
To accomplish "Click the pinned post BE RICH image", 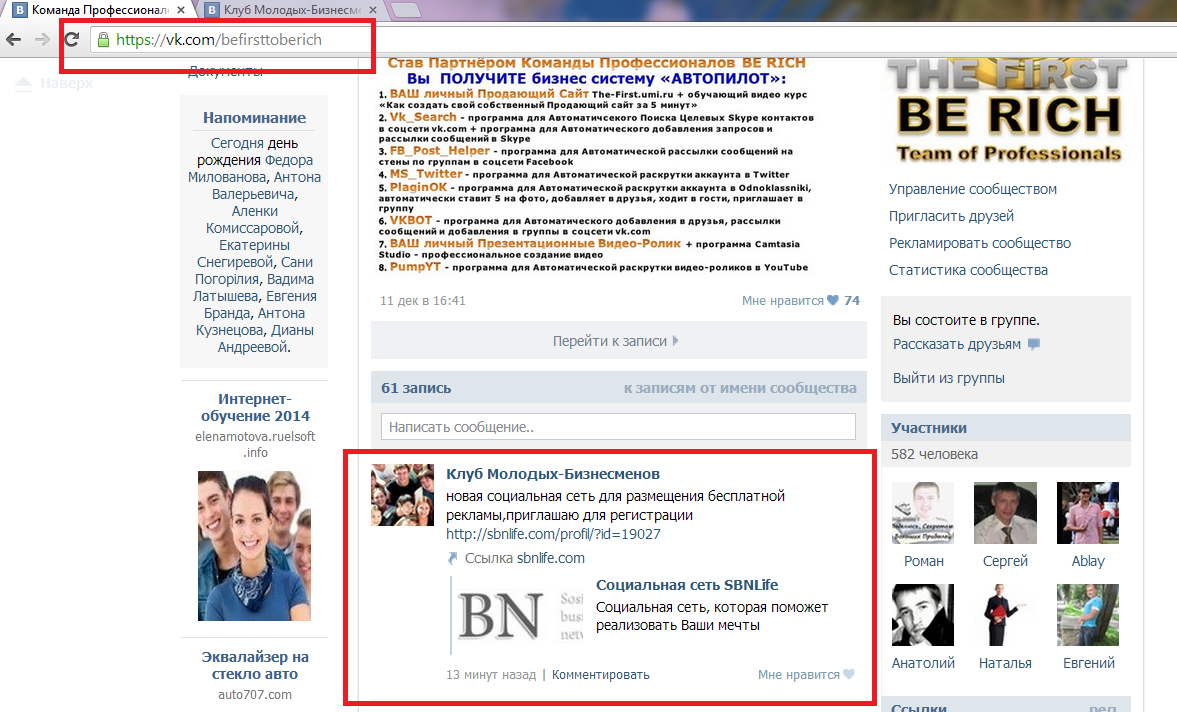I will (x=598, y=165).
